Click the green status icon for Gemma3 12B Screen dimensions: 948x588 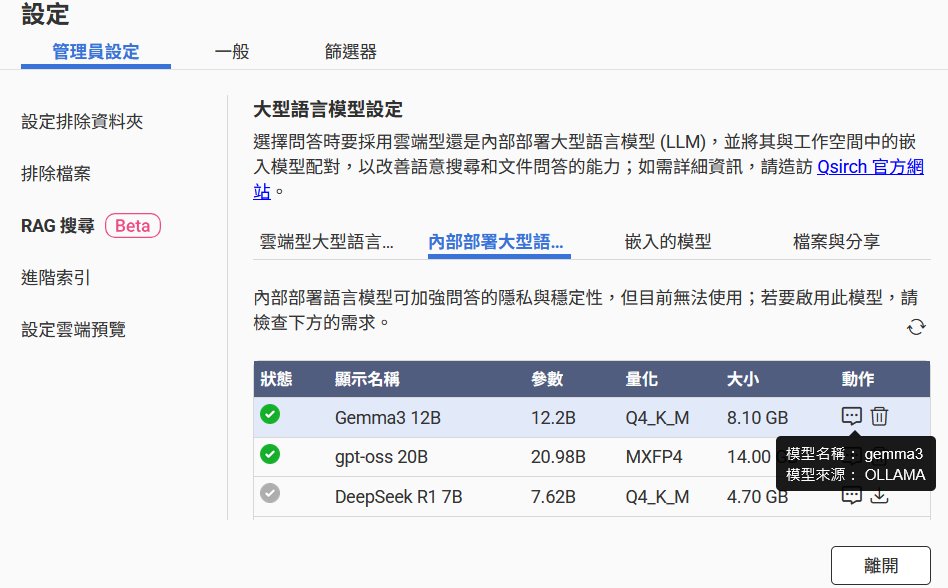[270, 415]
